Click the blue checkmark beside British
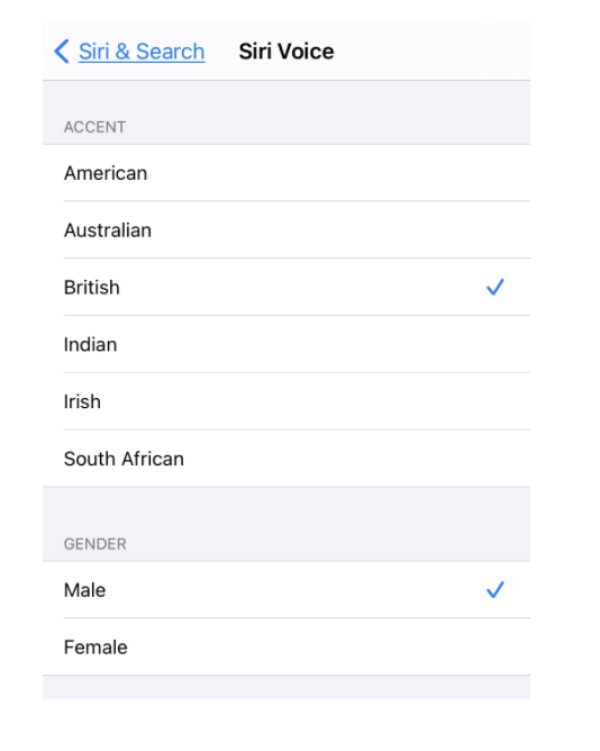 click(x=495, y=287)
